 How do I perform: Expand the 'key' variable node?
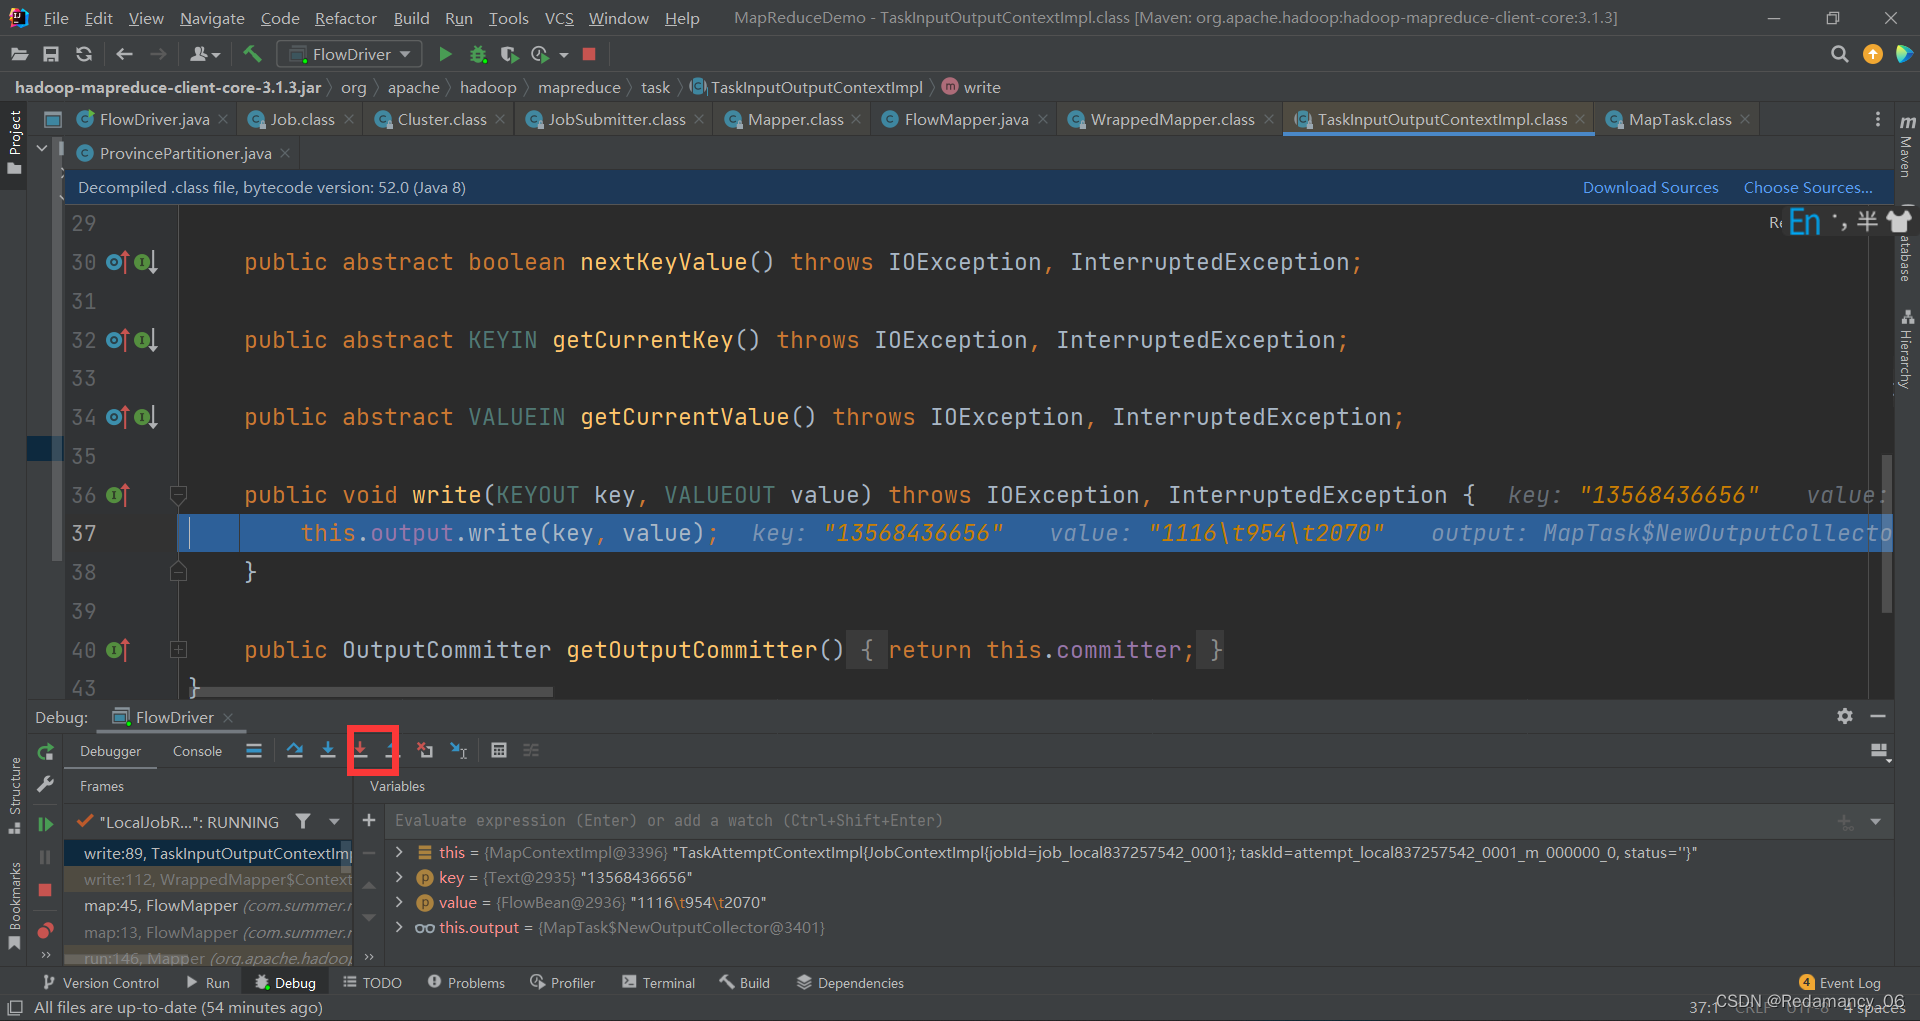[399, 877]
